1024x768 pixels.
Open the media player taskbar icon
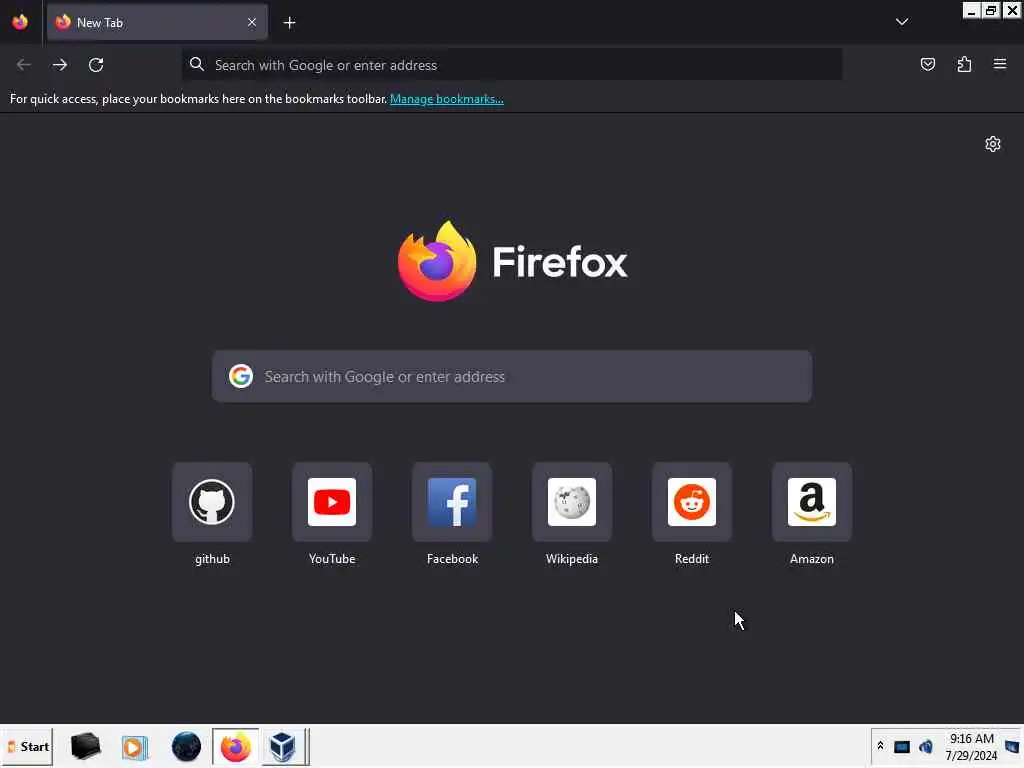tap(135, 746)
